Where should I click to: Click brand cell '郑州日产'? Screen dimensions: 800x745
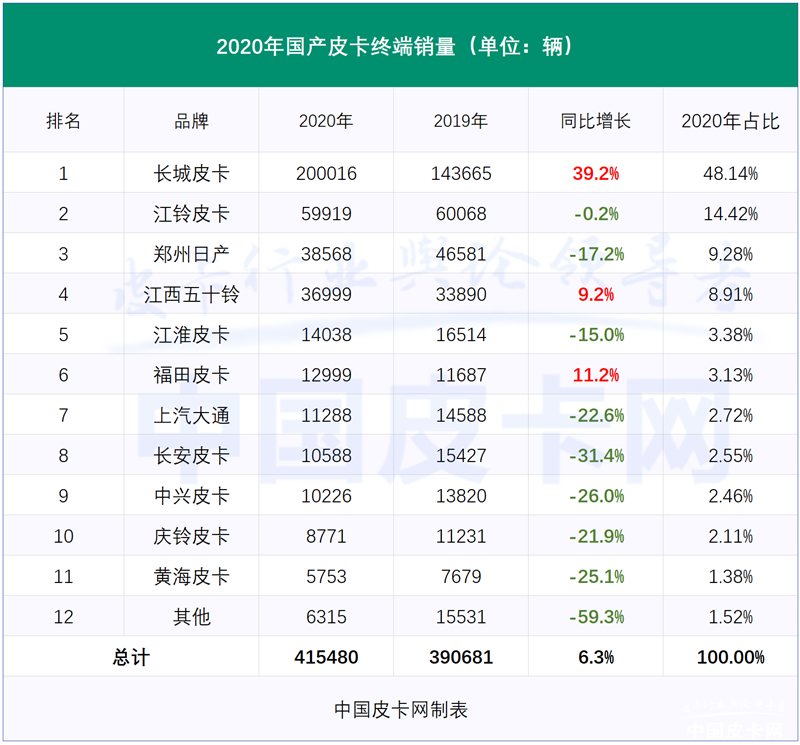click(191, 254)
